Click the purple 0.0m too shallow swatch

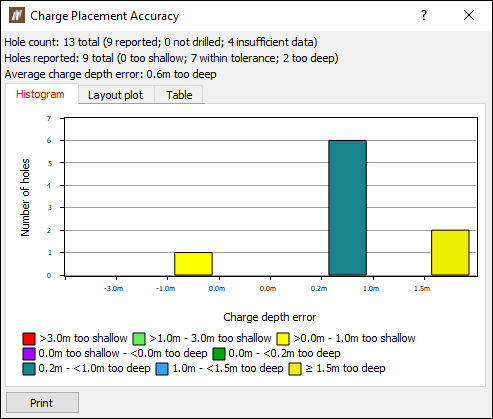[29, 354]
